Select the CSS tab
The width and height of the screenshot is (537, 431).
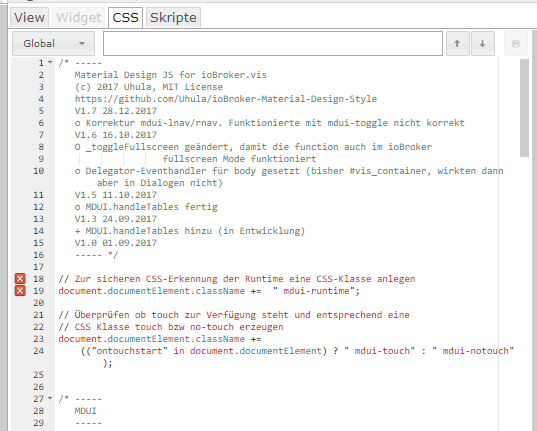[125, 17]
